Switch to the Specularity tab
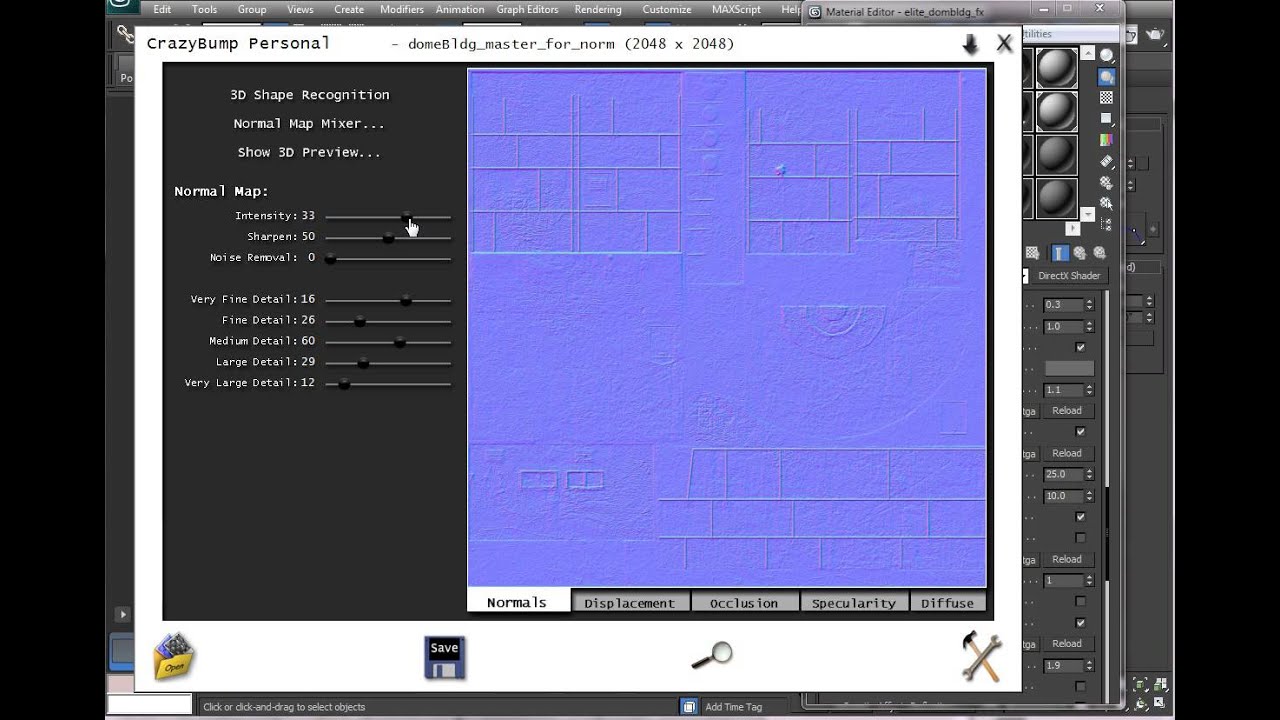Viewport: 1280px width, 720px height. [x=854, y=602]
